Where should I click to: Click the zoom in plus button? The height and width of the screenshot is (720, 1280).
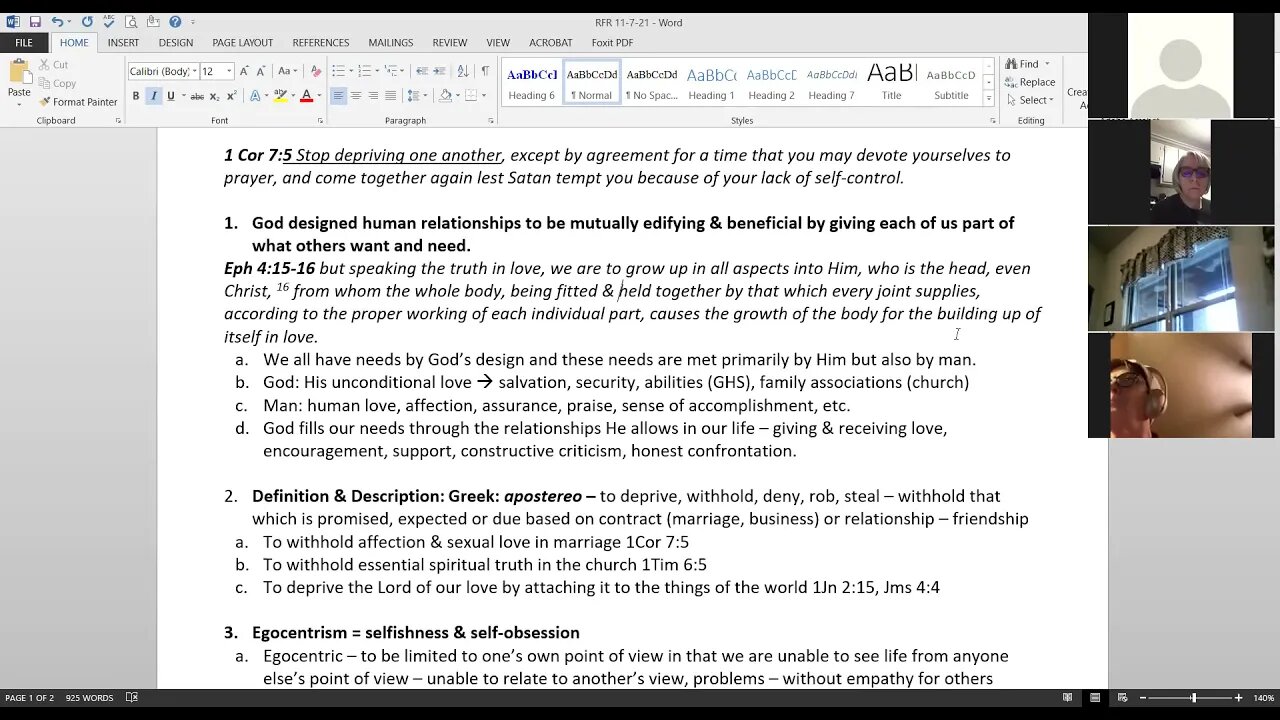(1238, 698)
